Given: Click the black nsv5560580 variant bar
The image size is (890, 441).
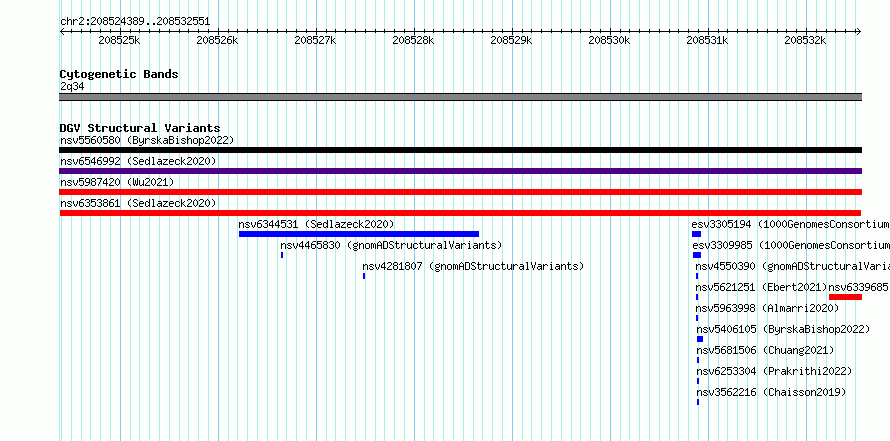Looking at the screenshot, I should tap(460, 150).
